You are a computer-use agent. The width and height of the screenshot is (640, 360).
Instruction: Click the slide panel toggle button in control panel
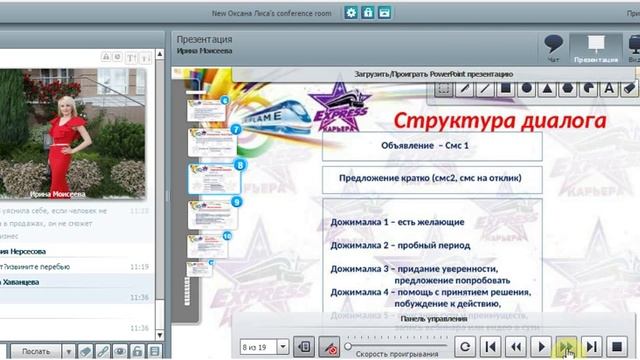click(x=304, y=347)
